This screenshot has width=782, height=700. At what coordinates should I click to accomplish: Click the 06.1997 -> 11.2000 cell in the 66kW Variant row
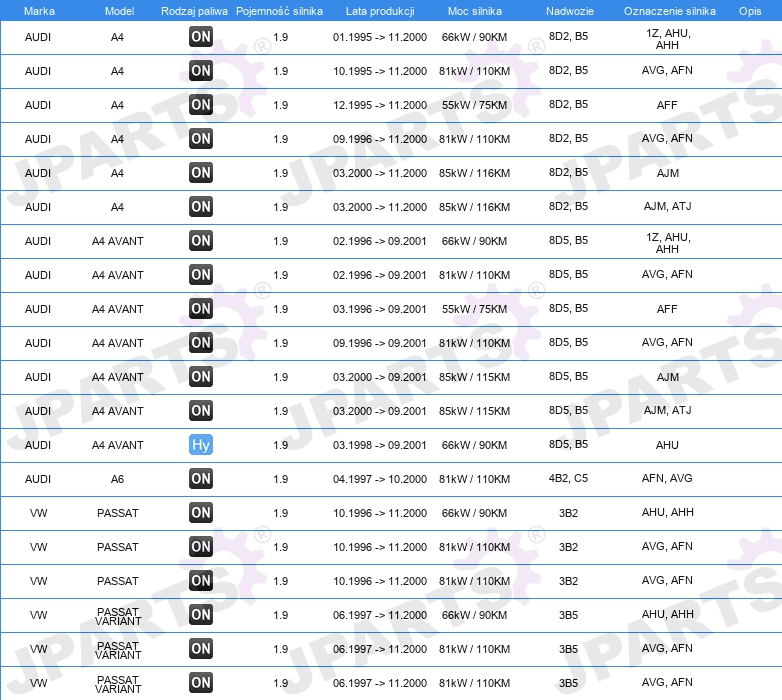coord(380,615)
